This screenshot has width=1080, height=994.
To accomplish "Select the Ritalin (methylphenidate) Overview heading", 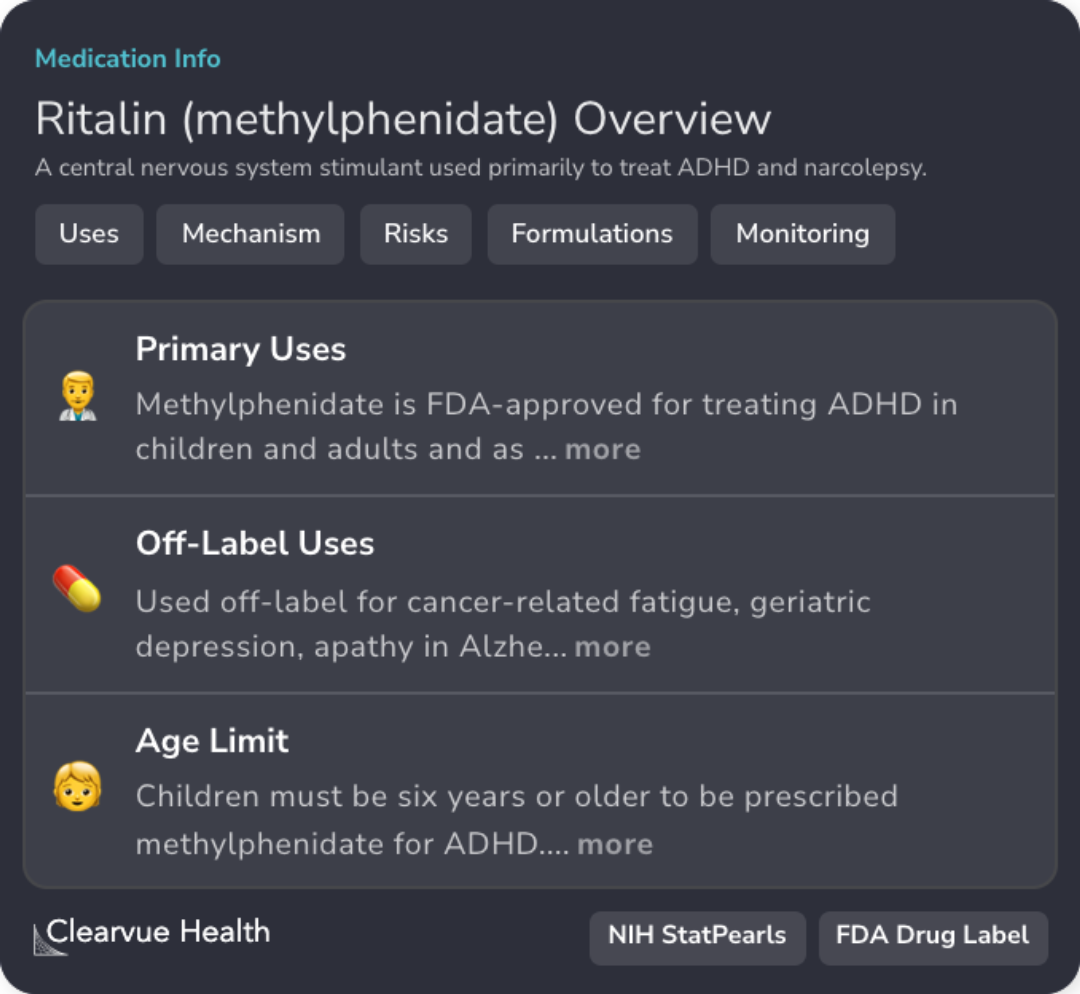I will (x=403, y=118).
